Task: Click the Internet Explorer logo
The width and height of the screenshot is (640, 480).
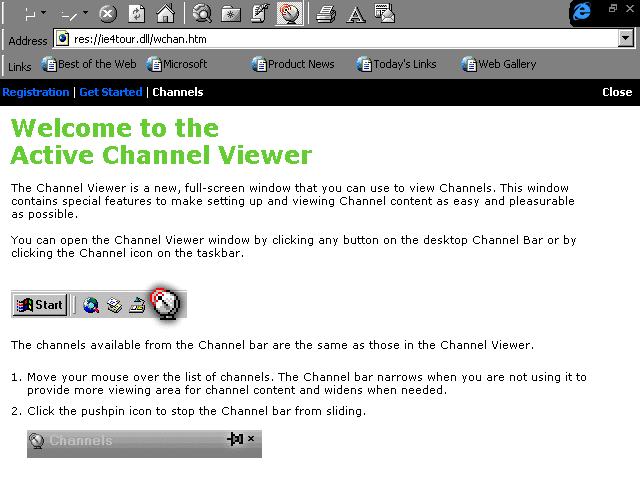Action: point(582,11)
